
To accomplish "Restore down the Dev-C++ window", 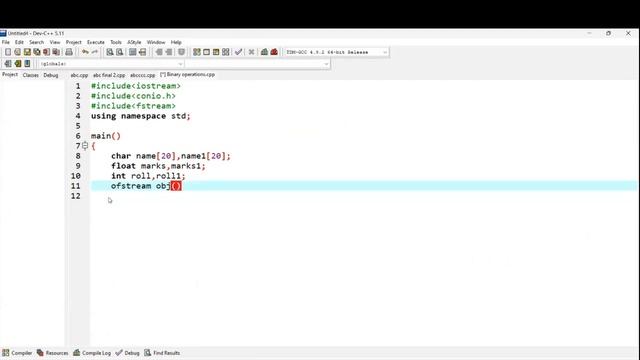I will coord(608,33).
